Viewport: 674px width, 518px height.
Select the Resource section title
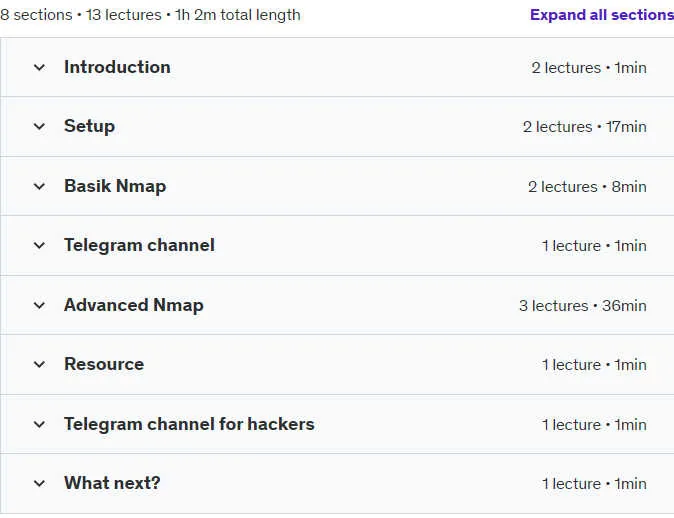pos(104,364)
